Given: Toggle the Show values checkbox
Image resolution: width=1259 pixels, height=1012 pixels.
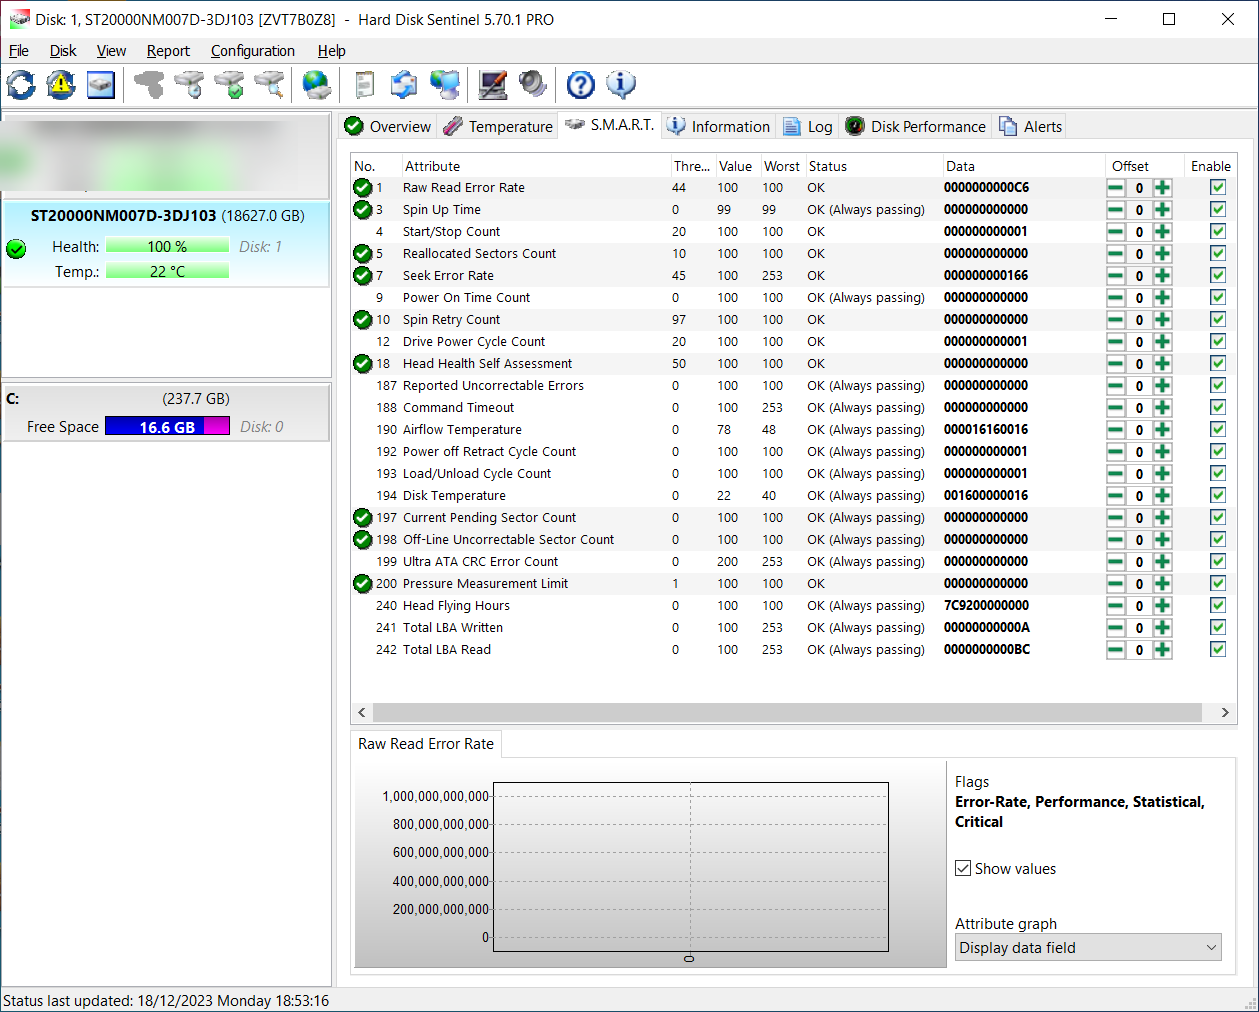Looking at the screenshot, I should 963,869.
